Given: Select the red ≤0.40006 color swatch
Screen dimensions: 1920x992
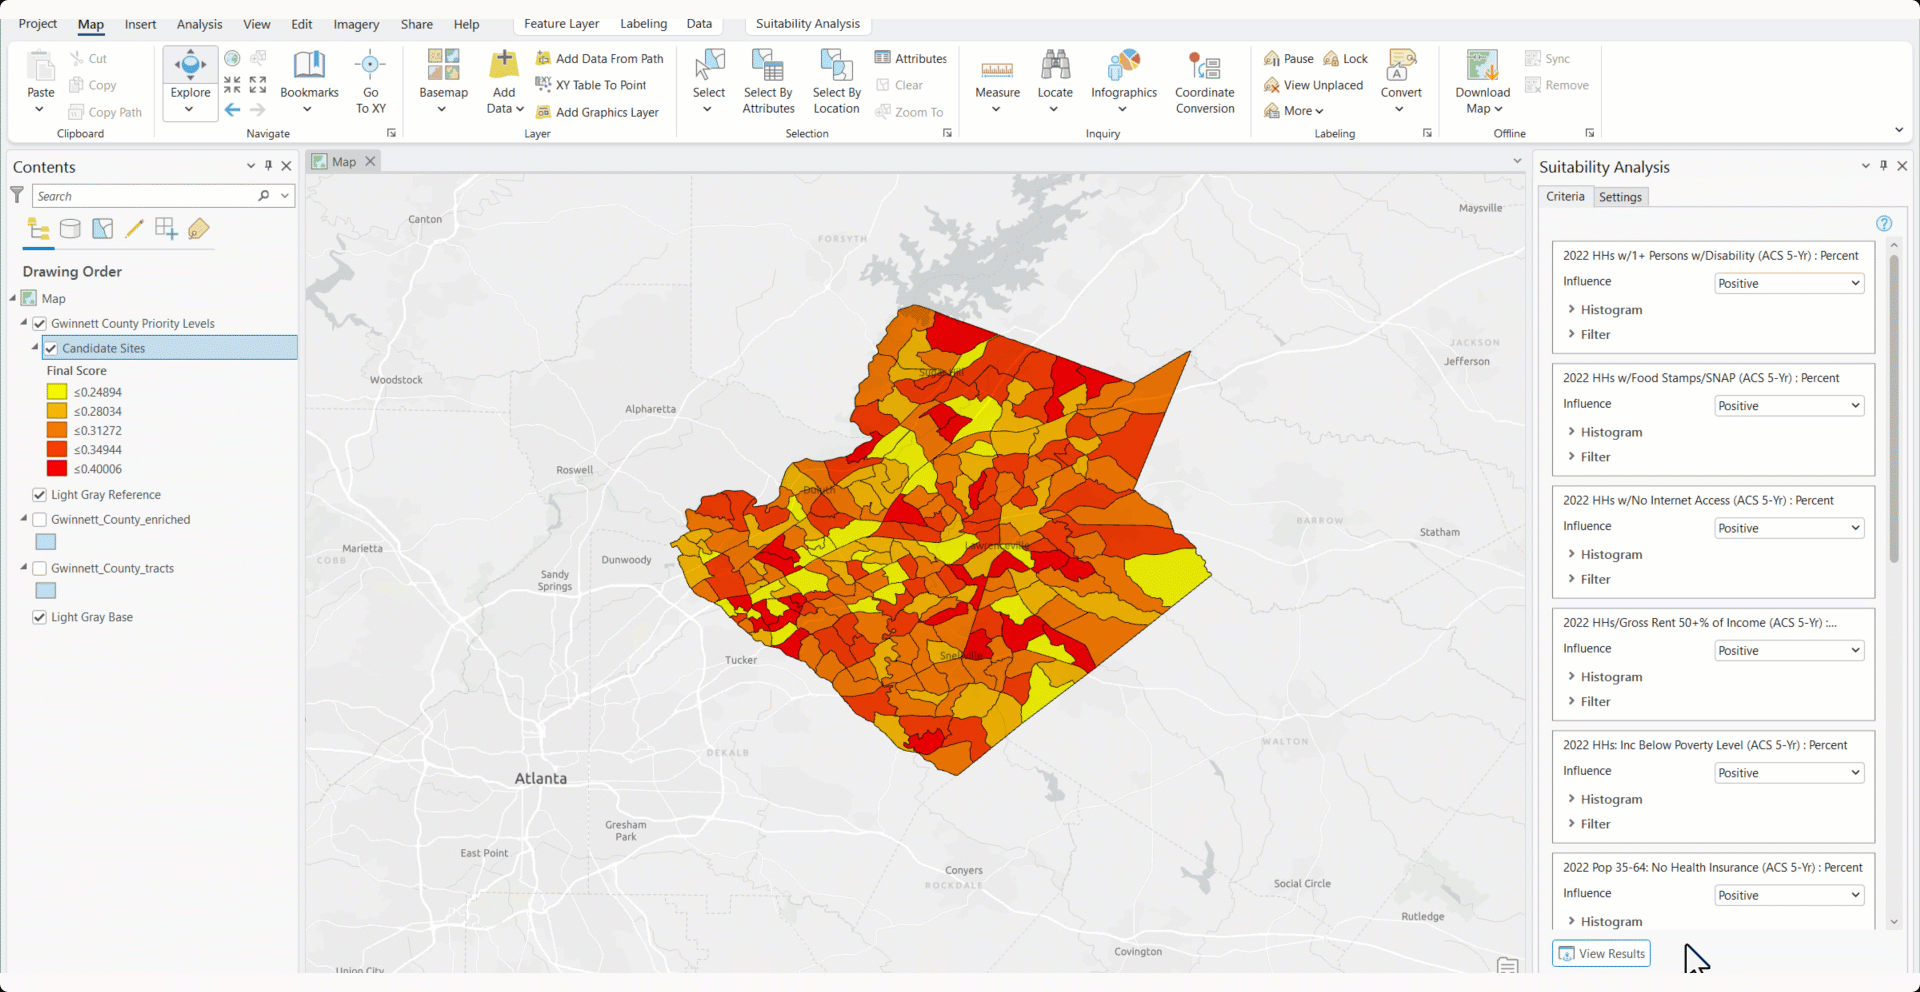Looking at the screenshot, I should coord(57,468).
